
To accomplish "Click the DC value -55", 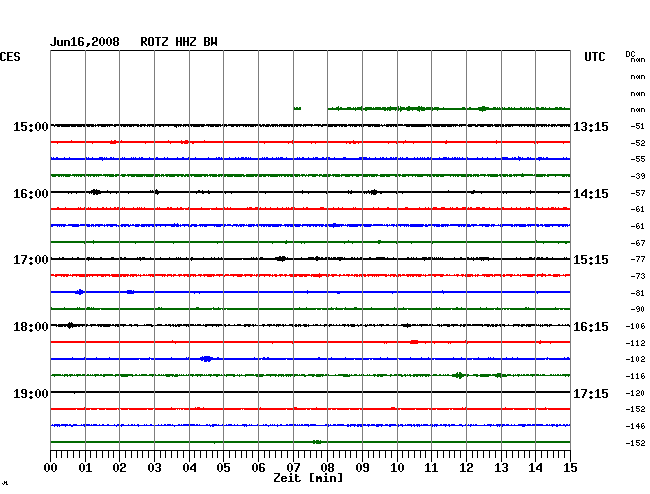I will [x=638, y=159].
